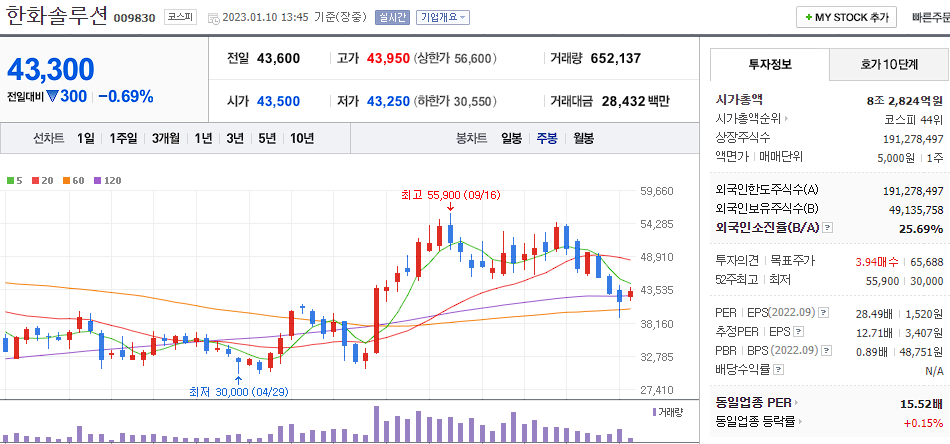Click the arrow icon after 동일업종 등락률
The height and width of the screenshot is (444, 950).
pos(800,422)
